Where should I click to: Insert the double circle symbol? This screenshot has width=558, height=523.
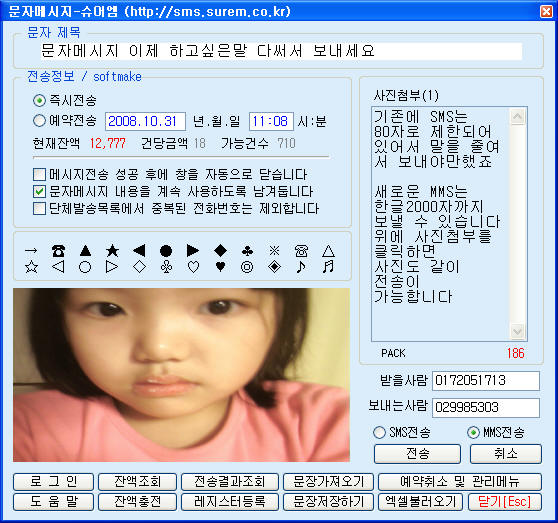click(247, 267)
